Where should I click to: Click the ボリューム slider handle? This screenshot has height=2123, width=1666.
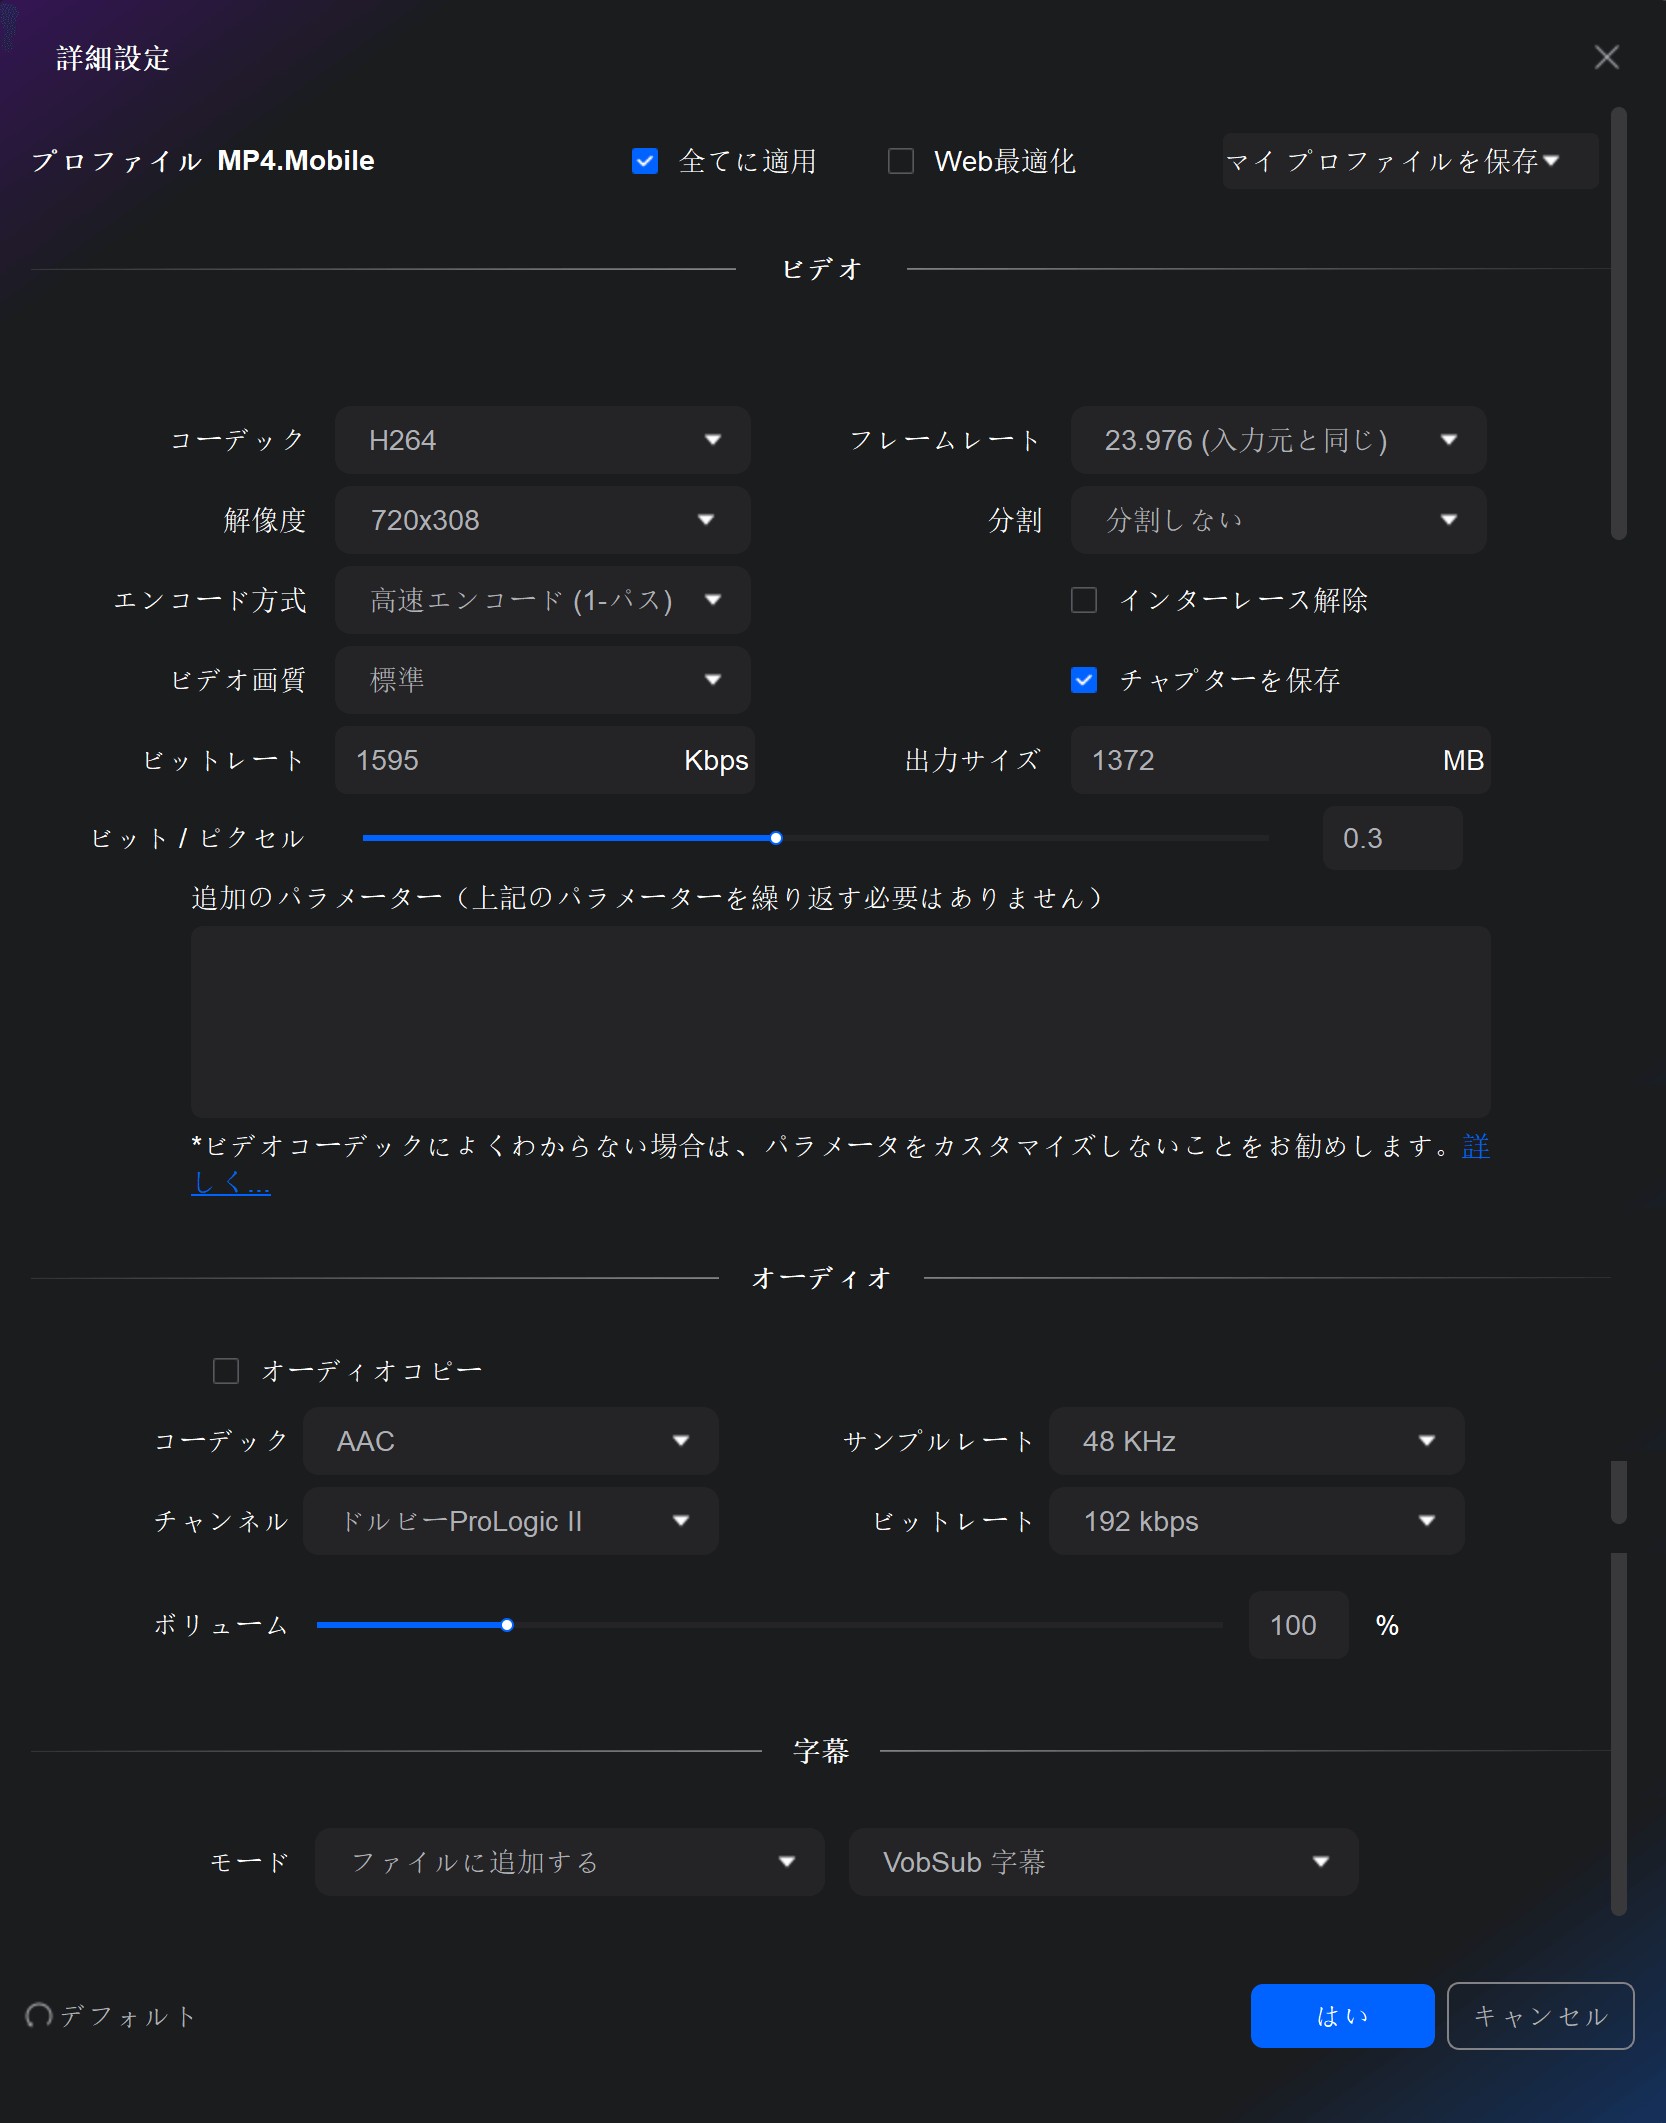pos(507,1625)
